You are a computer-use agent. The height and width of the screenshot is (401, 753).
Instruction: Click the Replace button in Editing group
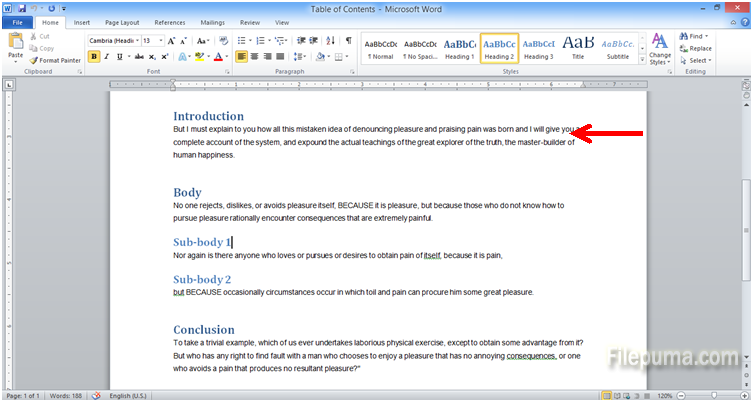coord(699,48)
